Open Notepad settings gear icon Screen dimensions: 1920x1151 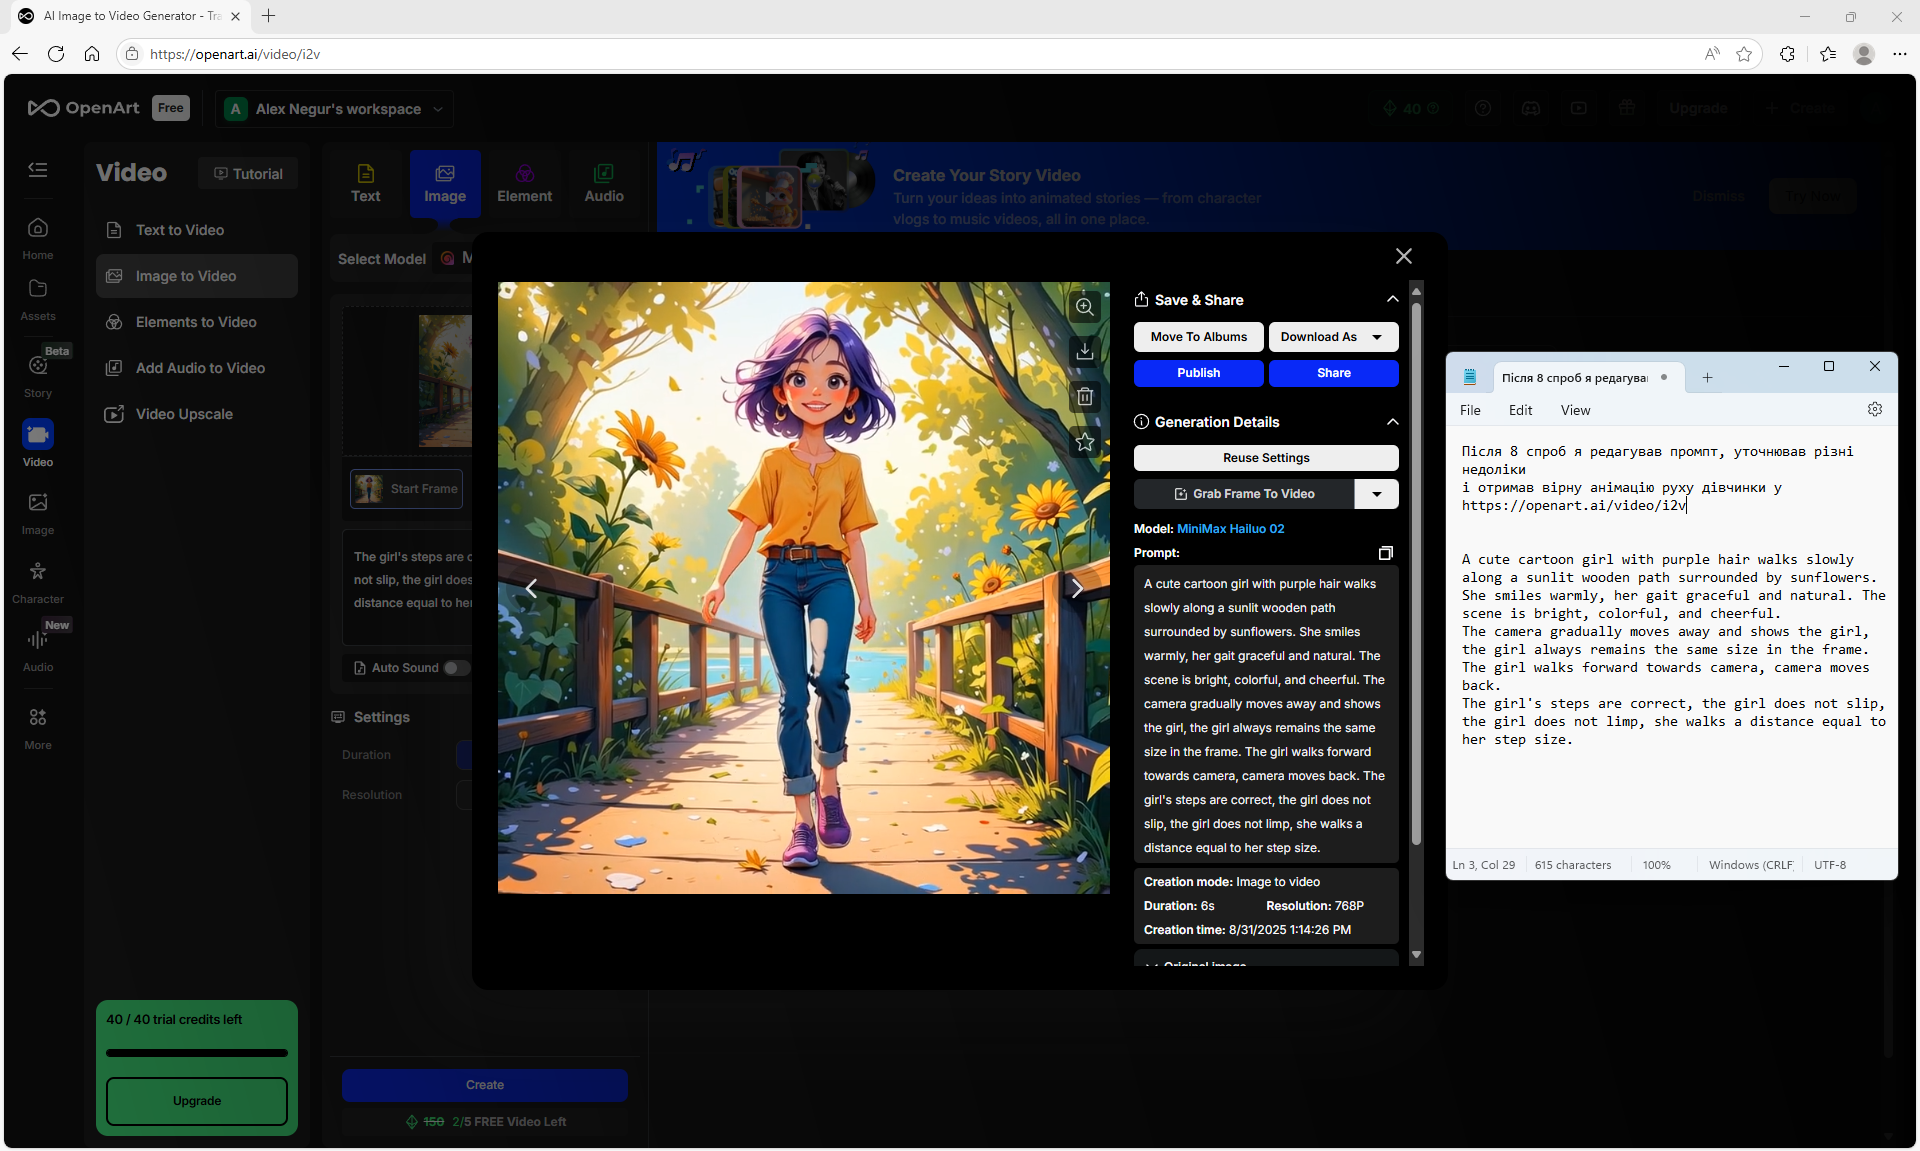click(1874, 409)
